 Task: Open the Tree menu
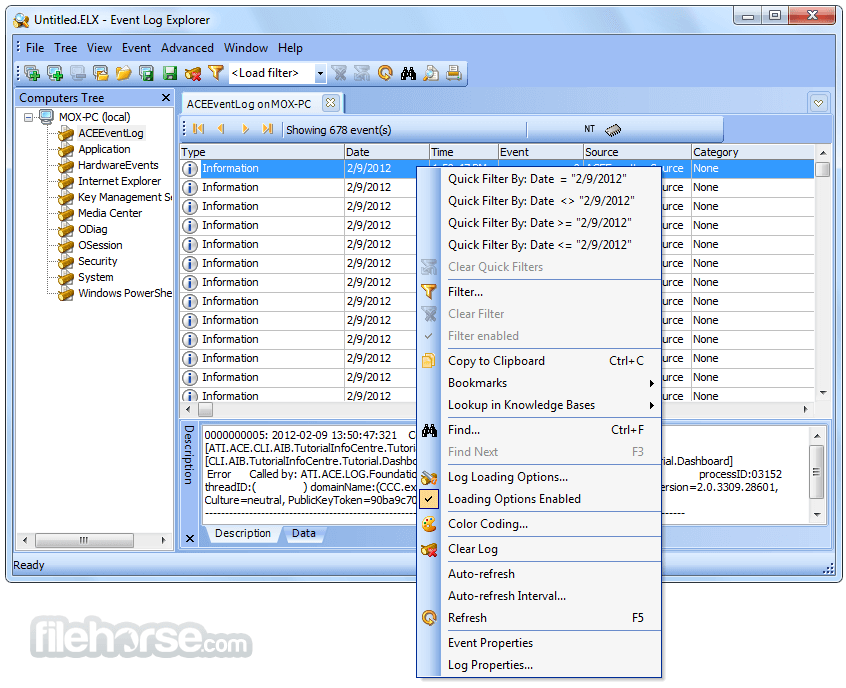(65, 48)
